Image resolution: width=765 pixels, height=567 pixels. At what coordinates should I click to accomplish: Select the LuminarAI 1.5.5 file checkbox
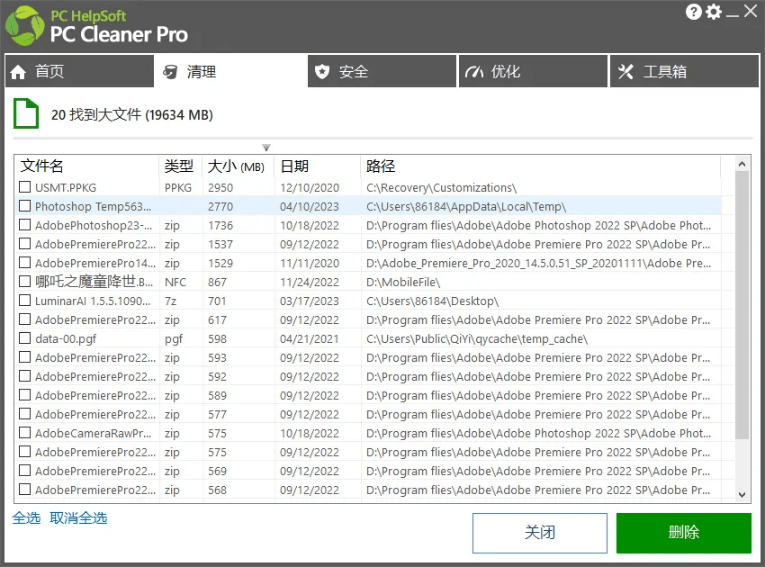point(25,301)
